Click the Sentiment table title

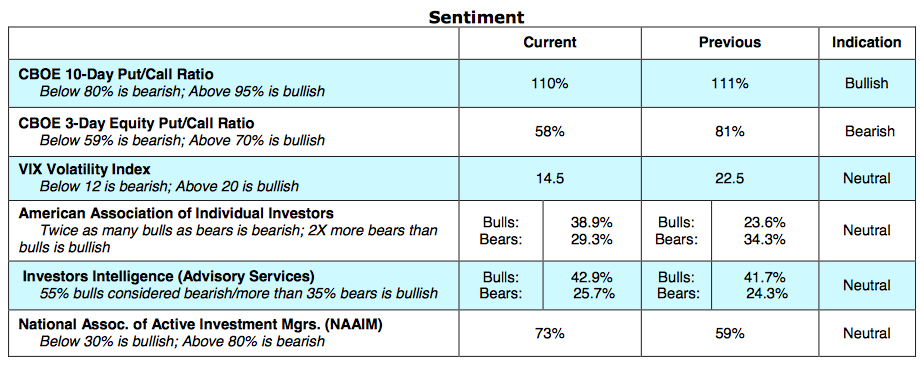[x=476, y=17]
